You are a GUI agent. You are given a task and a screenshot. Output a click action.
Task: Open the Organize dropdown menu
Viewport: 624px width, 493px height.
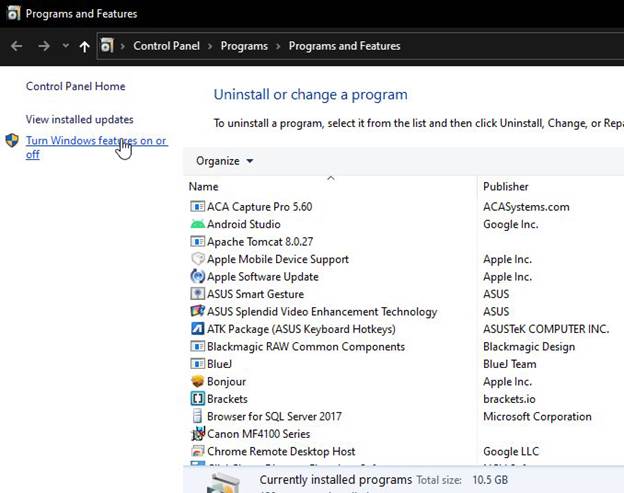point(224,161)
